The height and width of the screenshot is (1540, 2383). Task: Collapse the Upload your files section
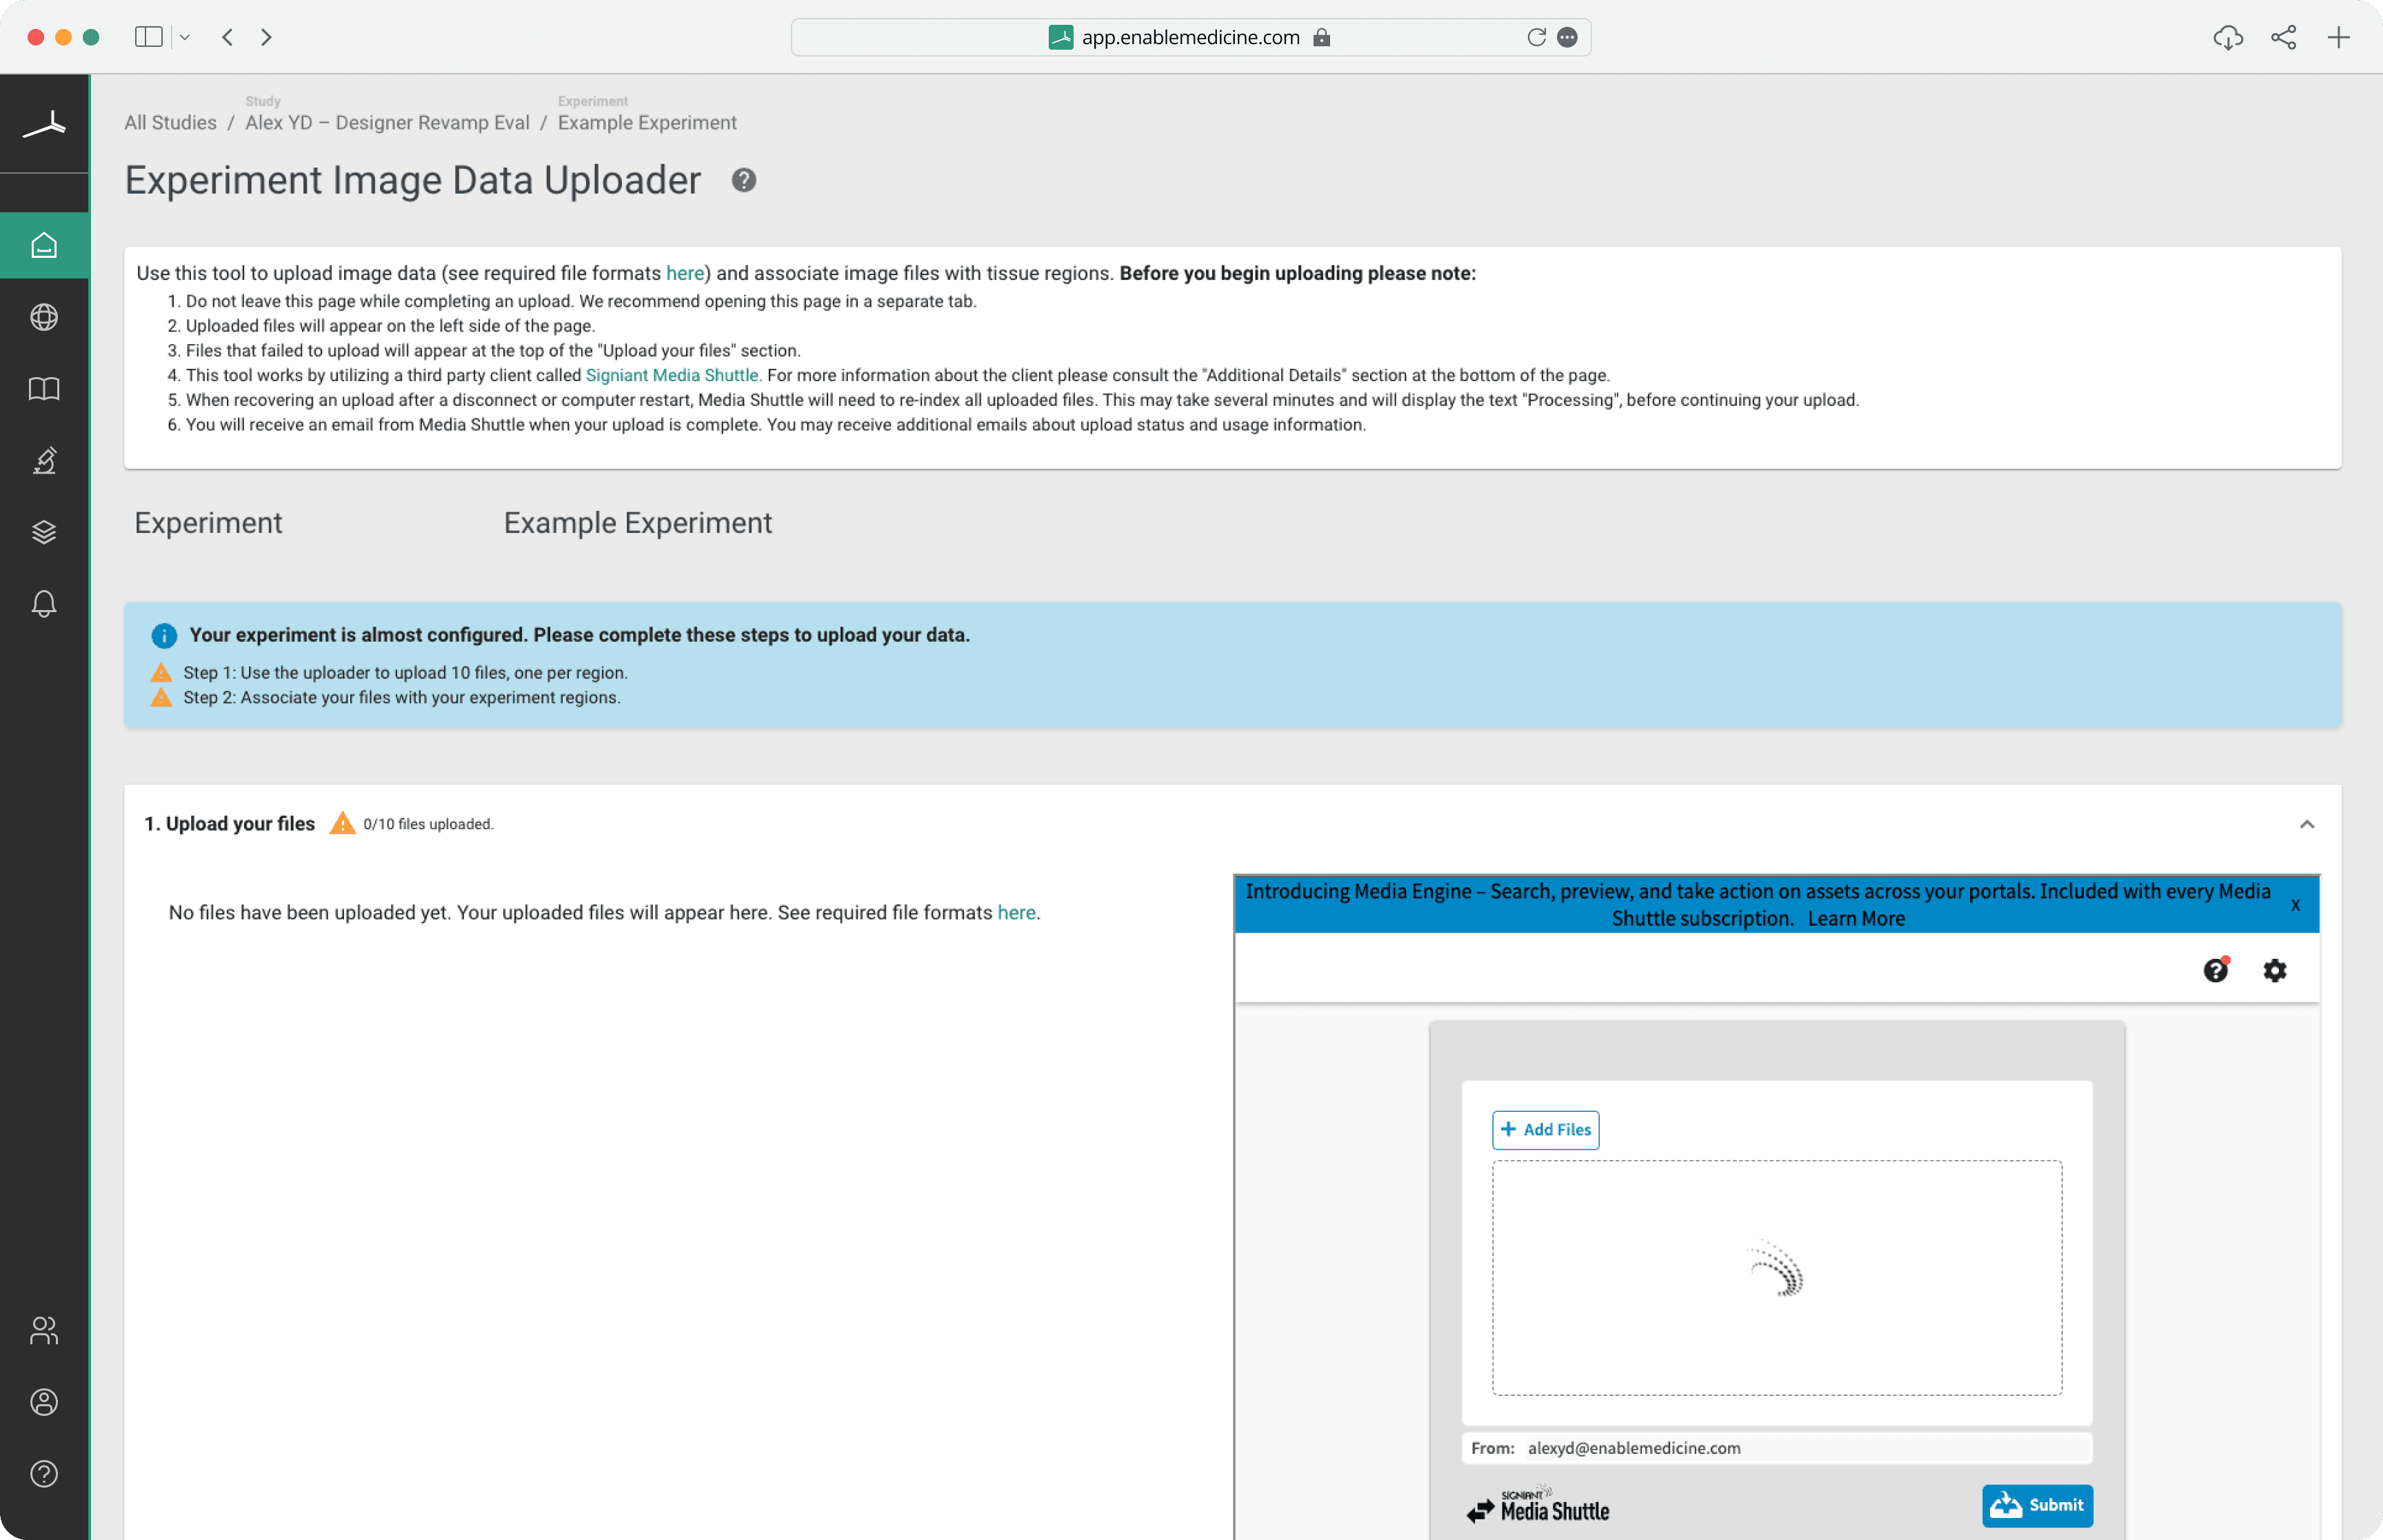tap(2306, 824)
